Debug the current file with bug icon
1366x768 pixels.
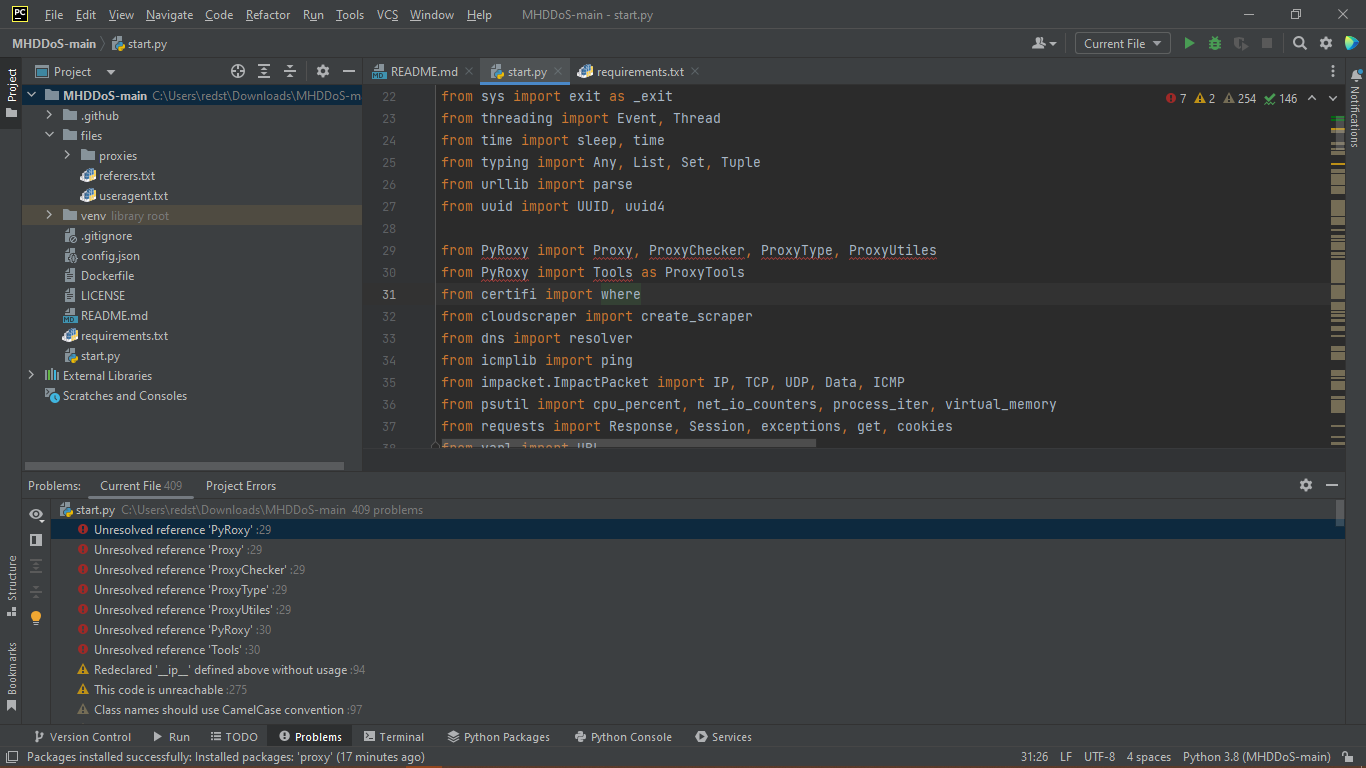click(1215, 43)
